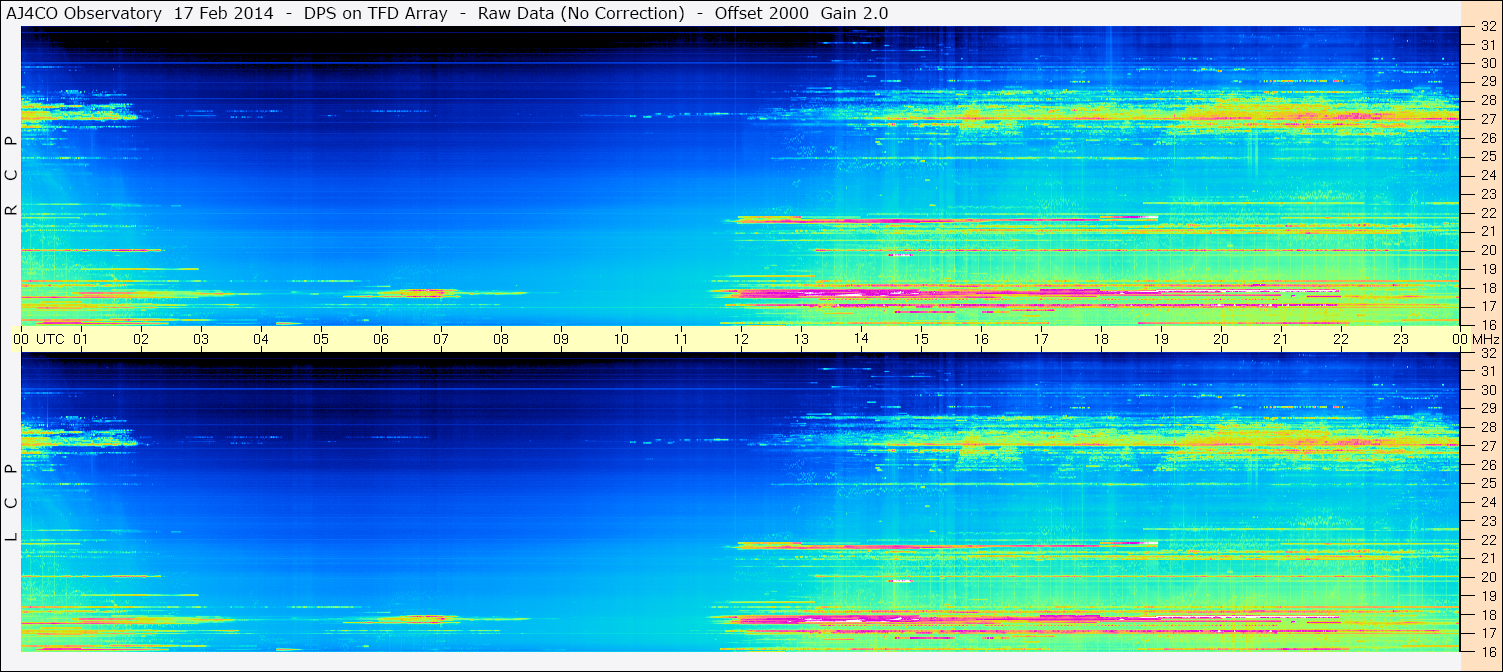The height and width of the screenshot is (672, 1503).
Task: Select 16 MHz tick on RCP frequency scale
Action: (x=1487, y=325)
